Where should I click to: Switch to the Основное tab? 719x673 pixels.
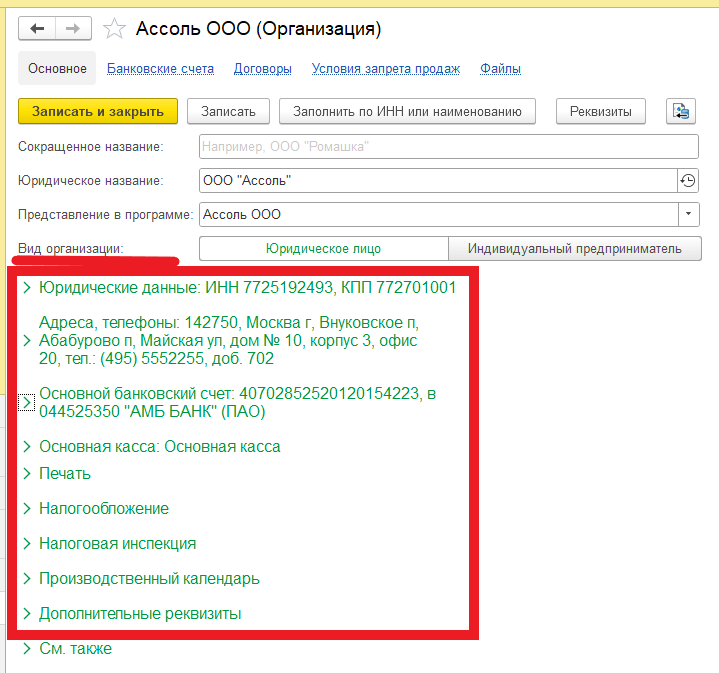[57, 68]
